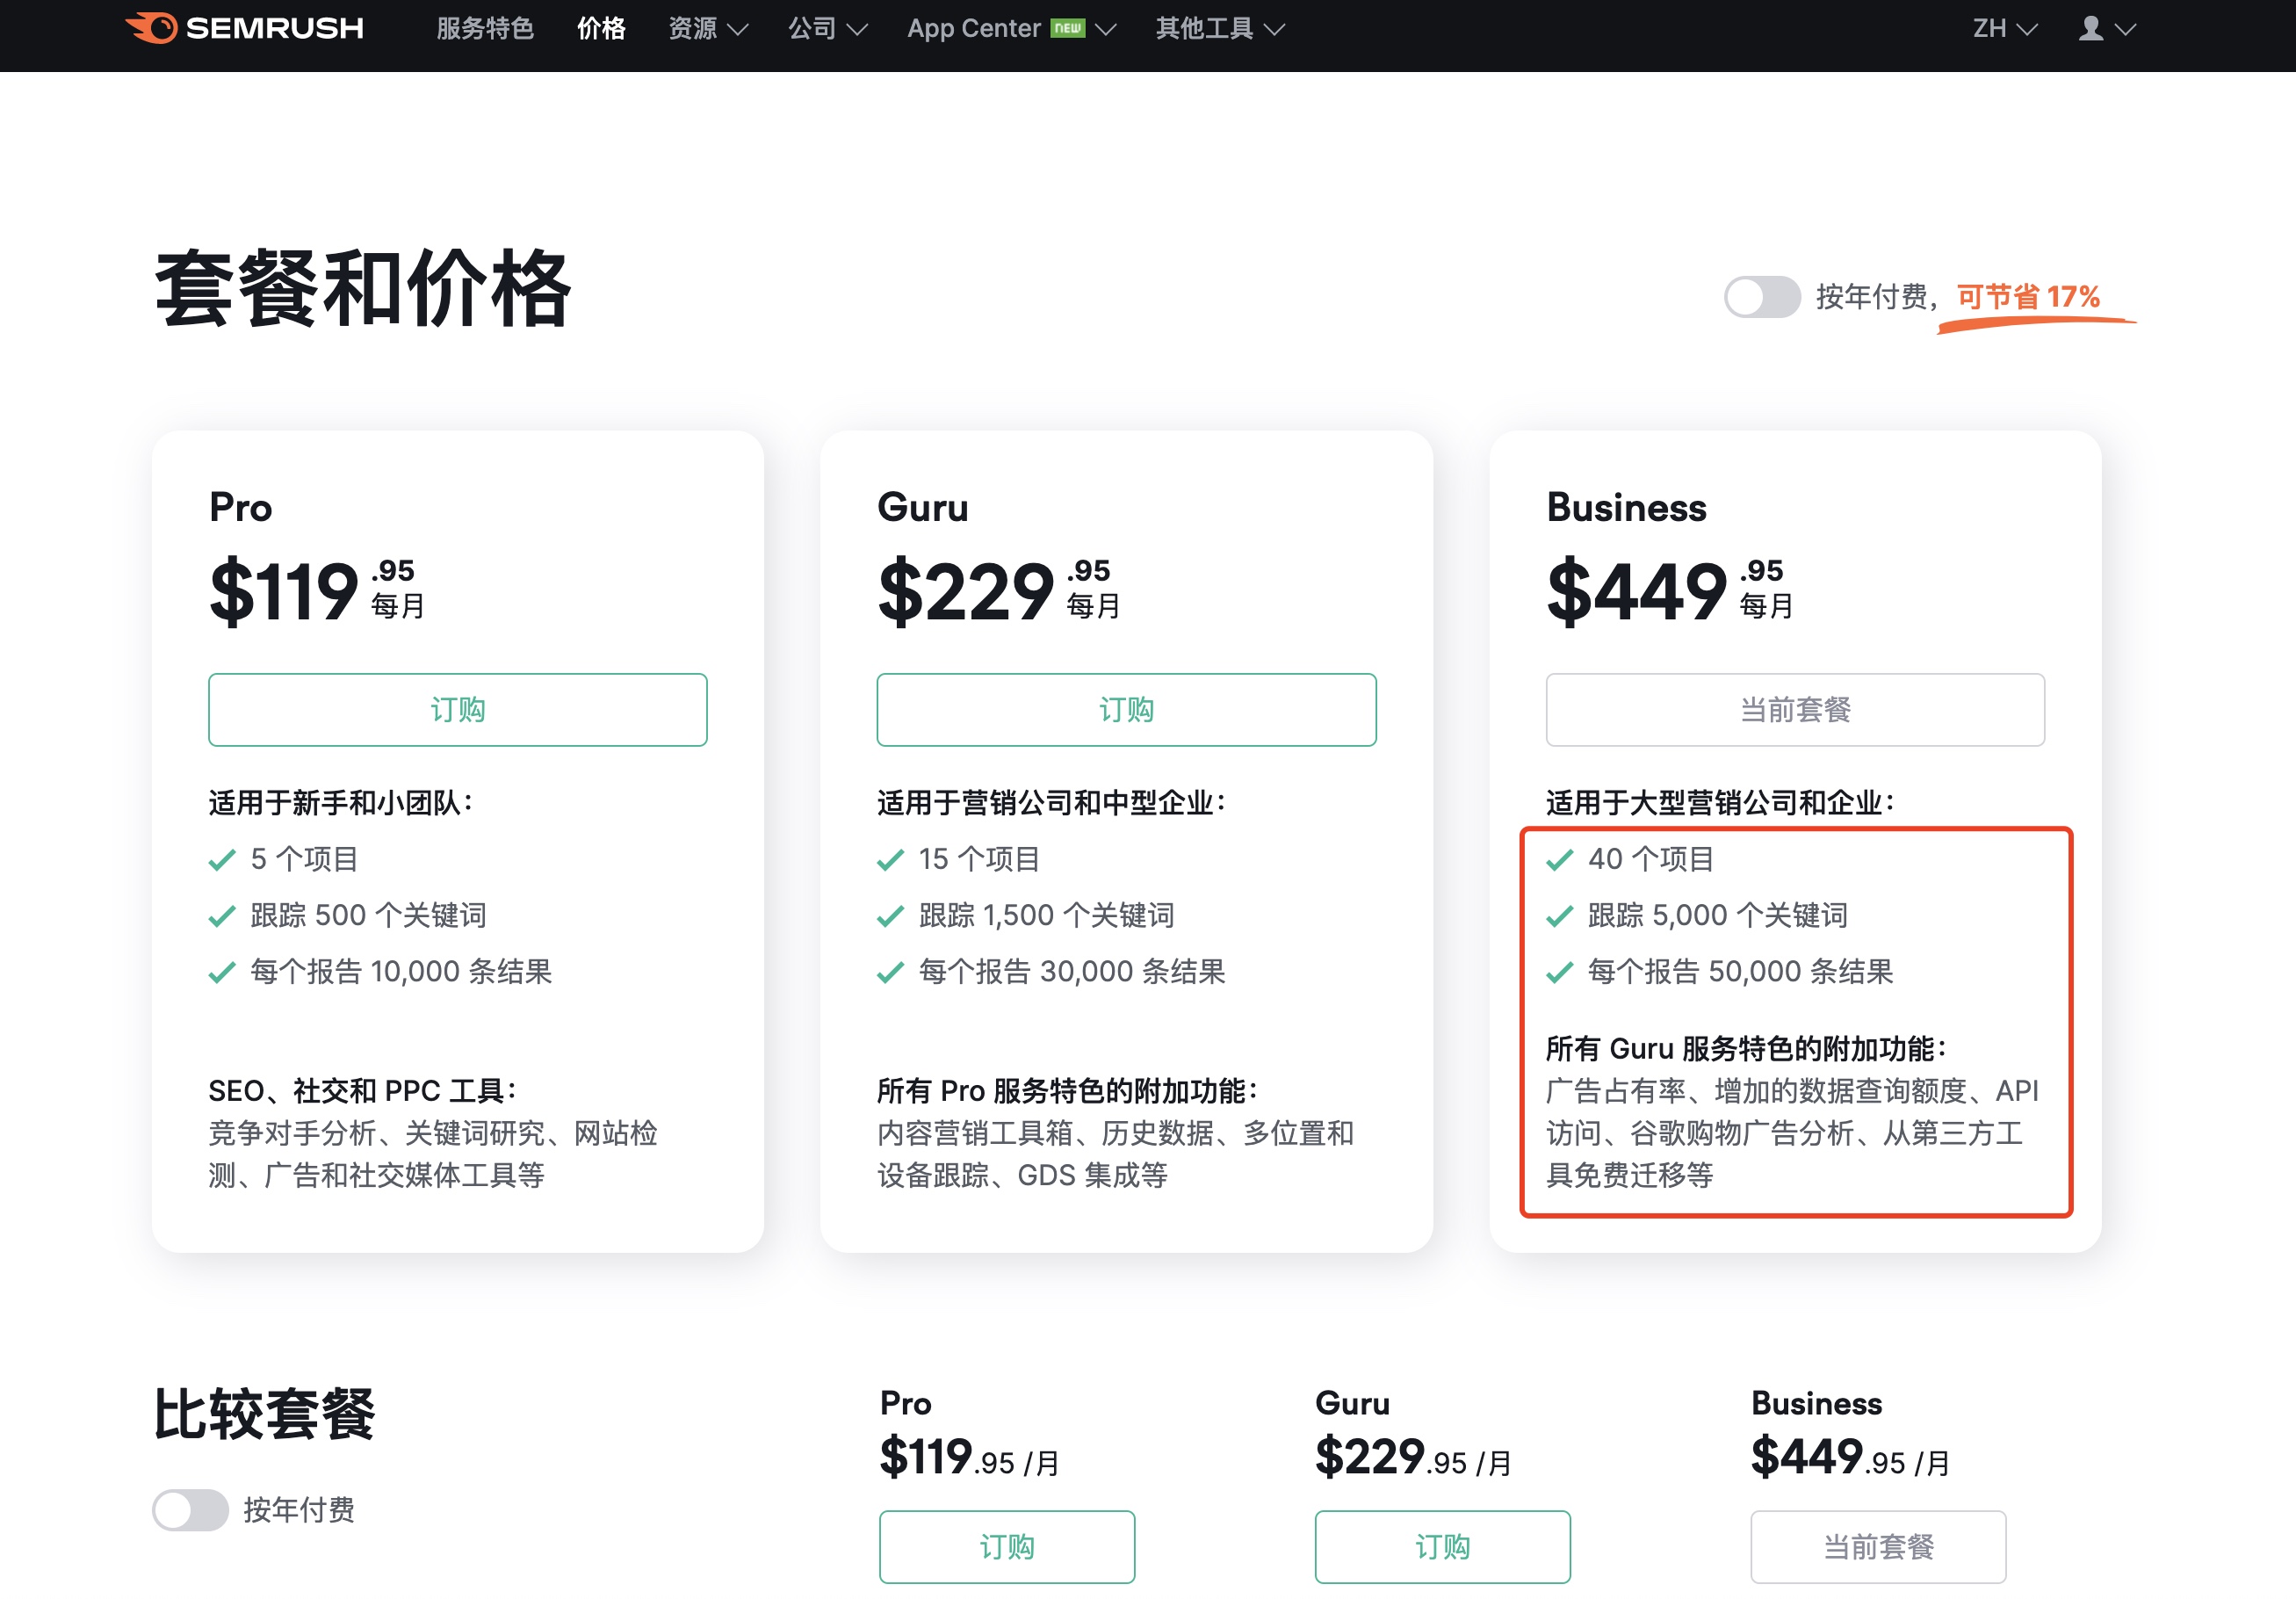Click the SEMRUSH logo
This screenshot has width=2296, height=1599.
(244, 28)
